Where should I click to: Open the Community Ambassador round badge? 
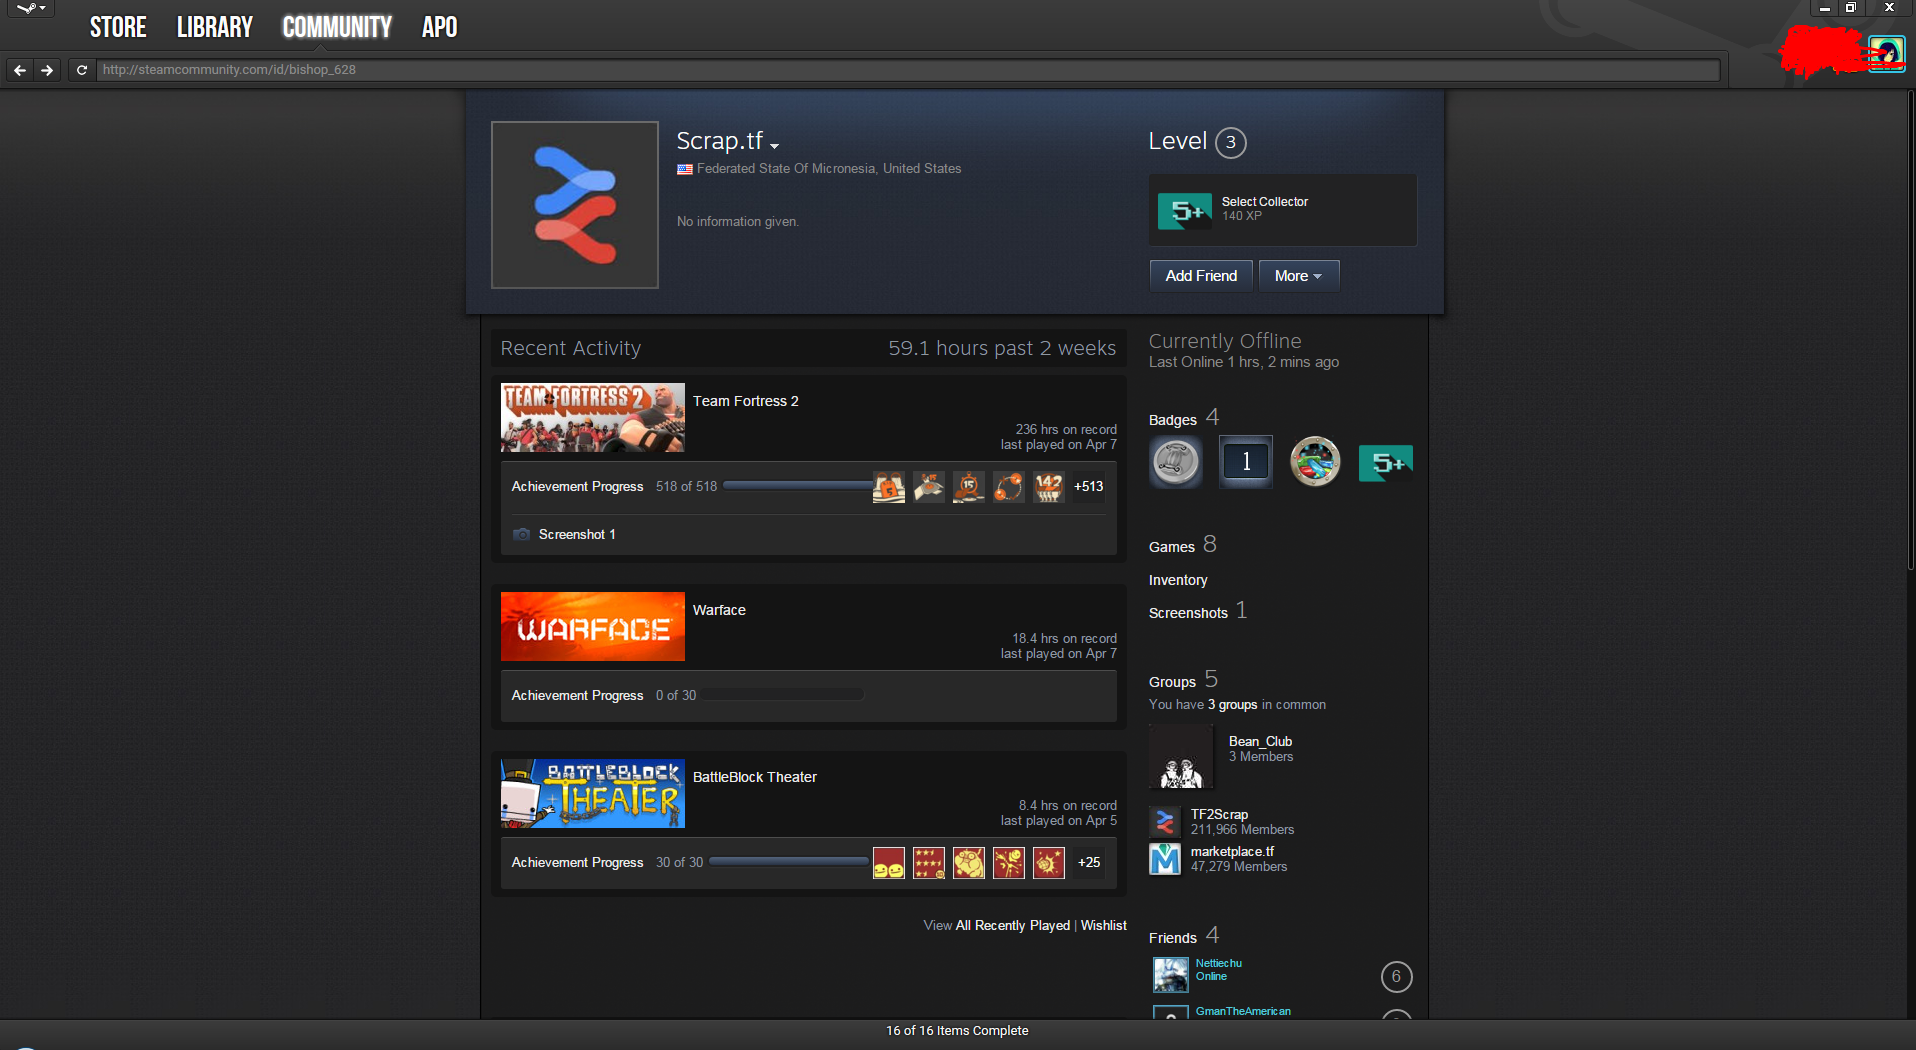pyautogui.click(x=1175, y=462)
